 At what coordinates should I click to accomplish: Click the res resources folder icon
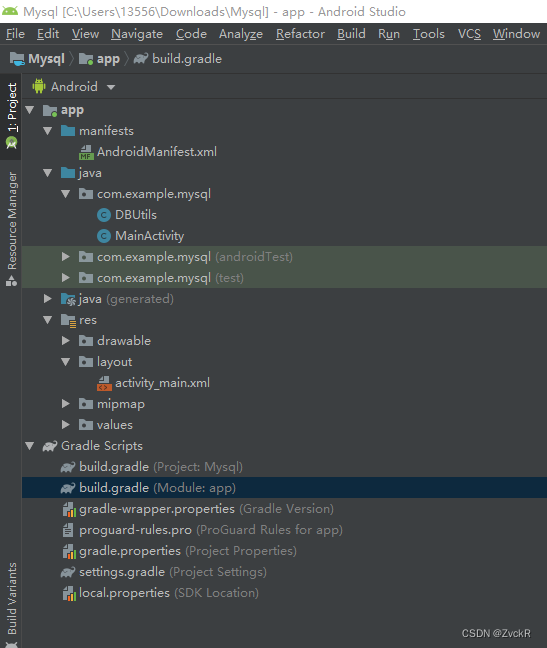[68, 320]
